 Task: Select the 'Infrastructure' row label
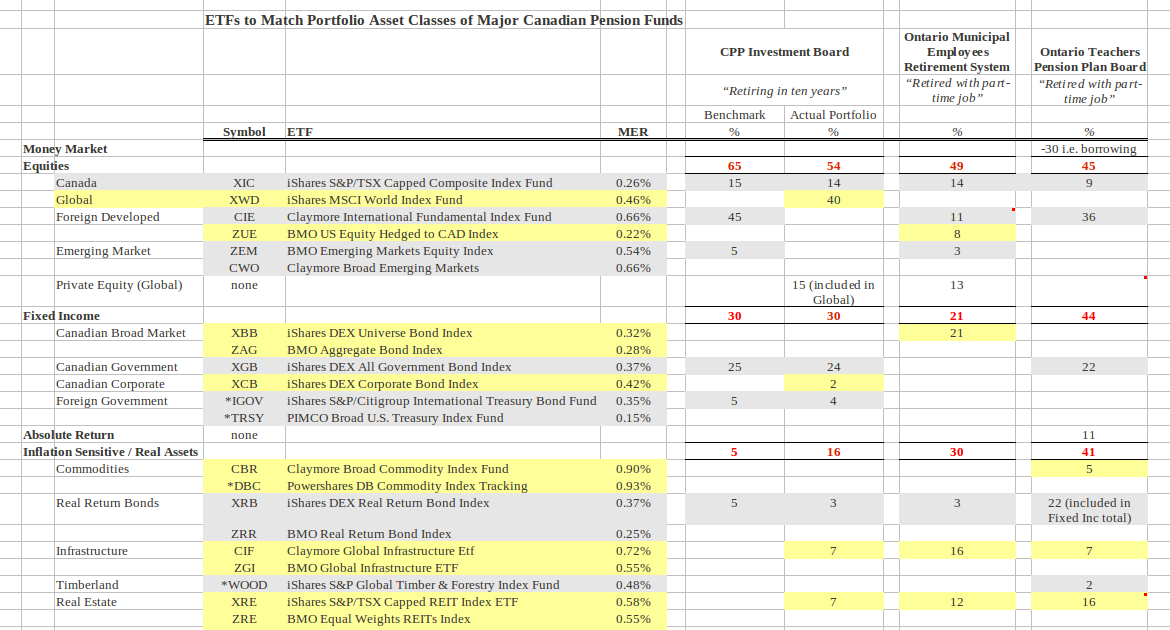coord(92,551)
